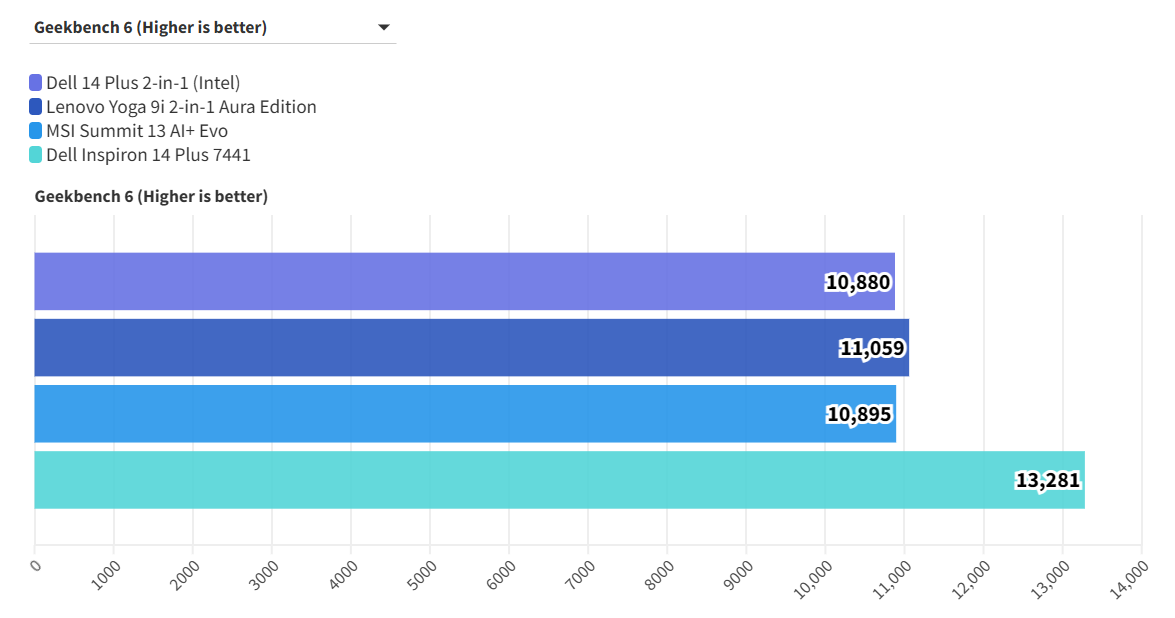Click the dropdown arrow beside Geekbench 6
This screenshot has width=1175, height=618.
coord(384,28)
